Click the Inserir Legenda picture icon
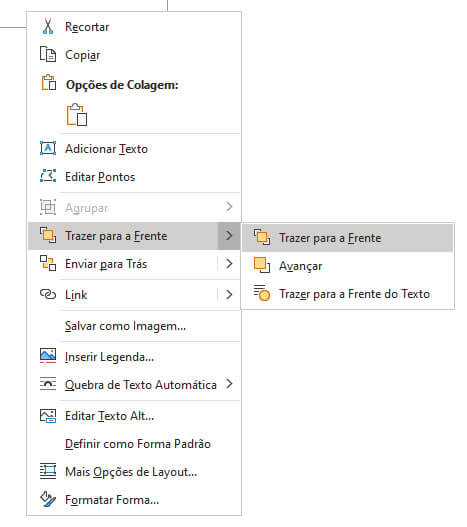 point(48,356)
